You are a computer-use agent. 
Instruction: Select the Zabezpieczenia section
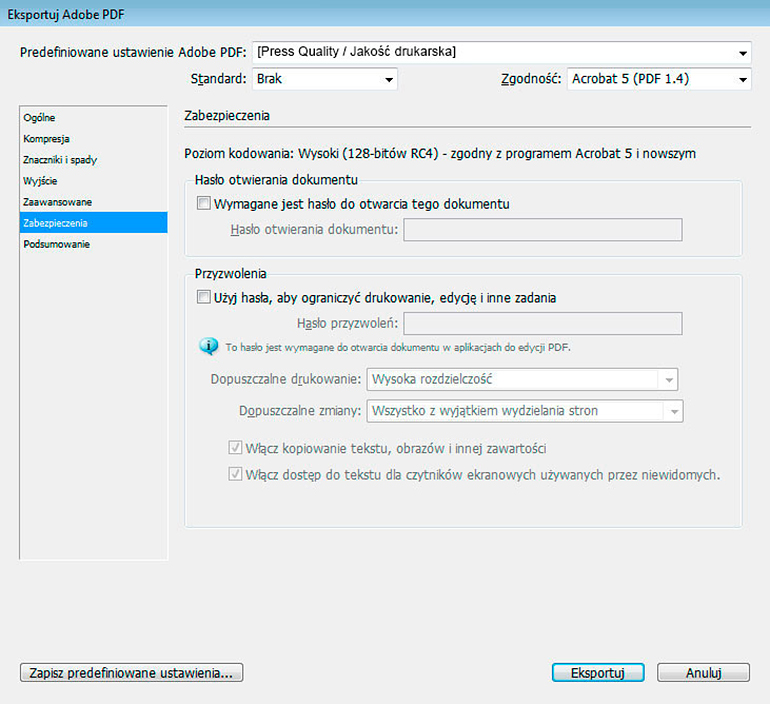point(93,223)
